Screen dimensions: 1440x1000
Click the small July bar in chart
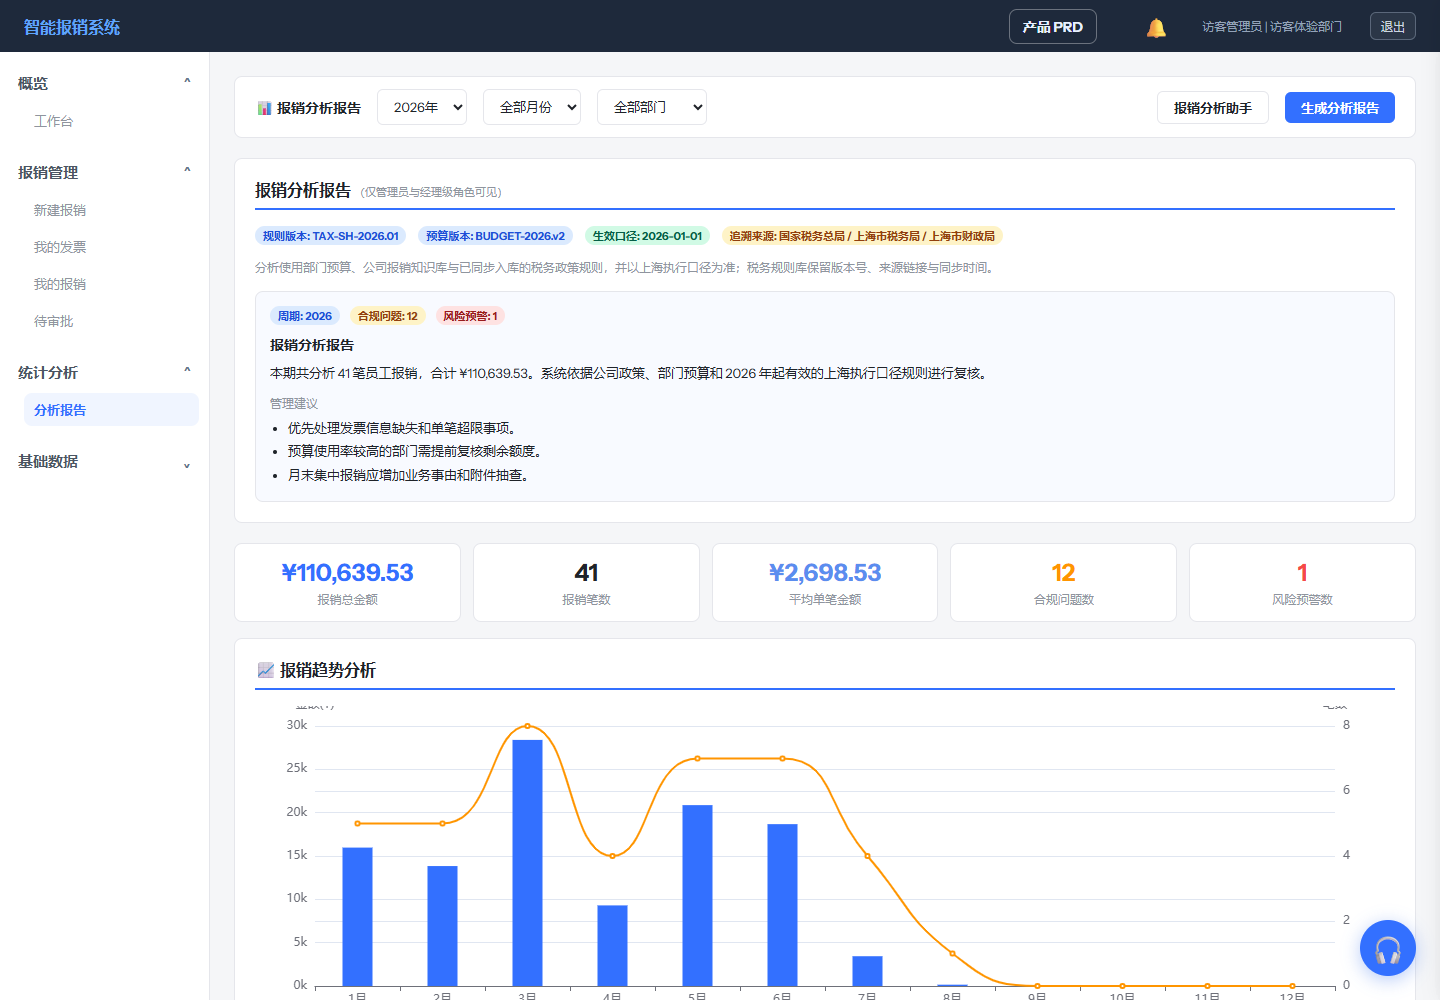[867, 971]
